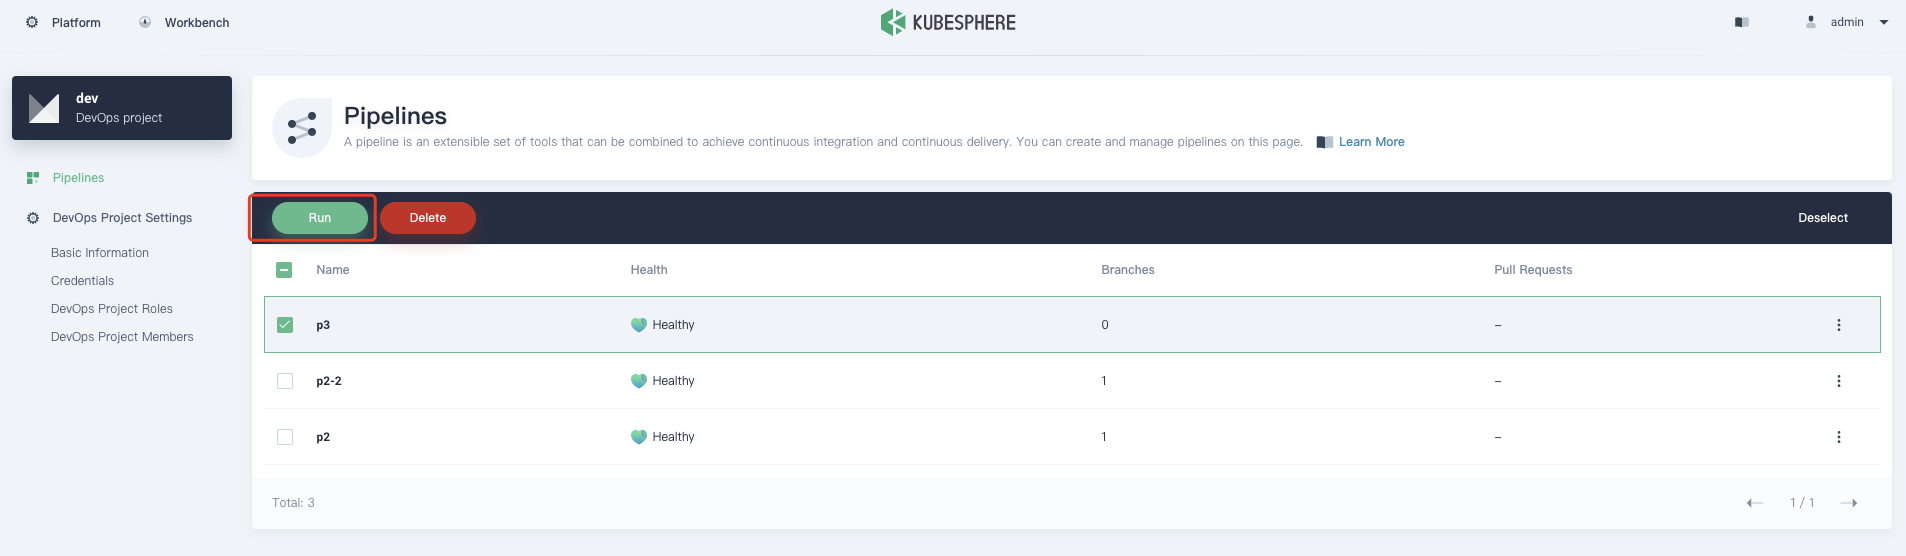Open DevOps Project Roles
This screenshot has width=1906, height=556.
click(112, 309)
